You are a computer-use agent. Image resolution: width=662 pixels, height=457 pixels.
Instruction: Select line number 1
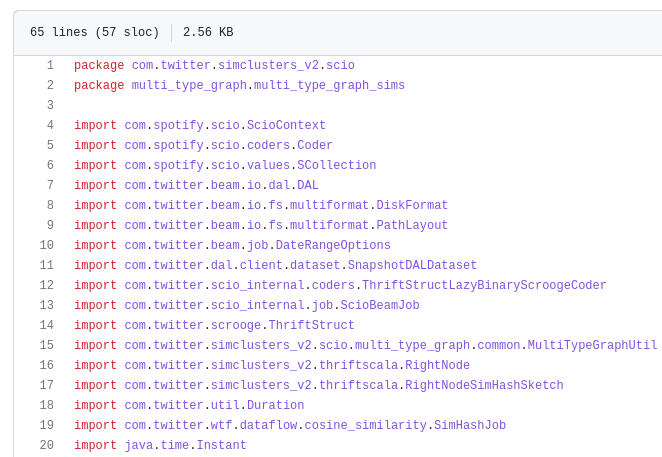(x=50, y=65)
